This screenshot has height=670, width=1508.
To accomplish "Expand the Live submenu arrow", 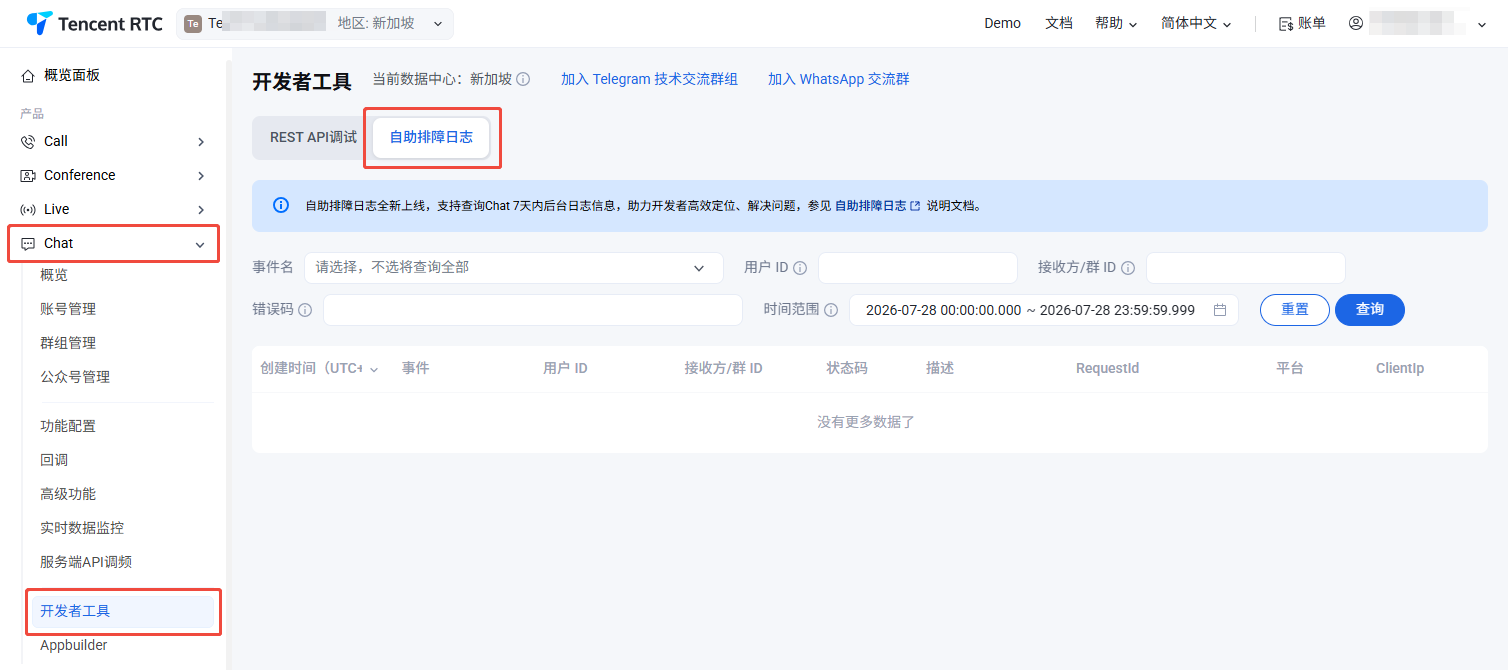I will pyautogui.click(x=201, y=210).
